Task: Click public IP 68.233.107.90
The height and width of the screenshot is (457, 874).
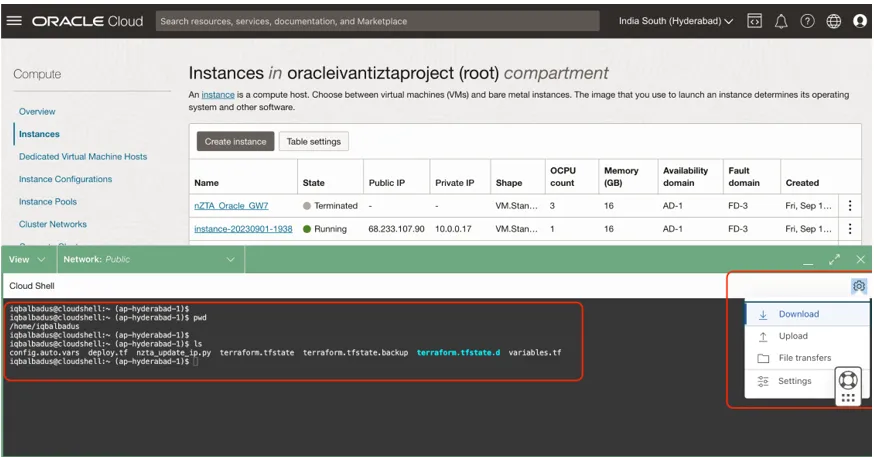Action: (x=396, y=228)
